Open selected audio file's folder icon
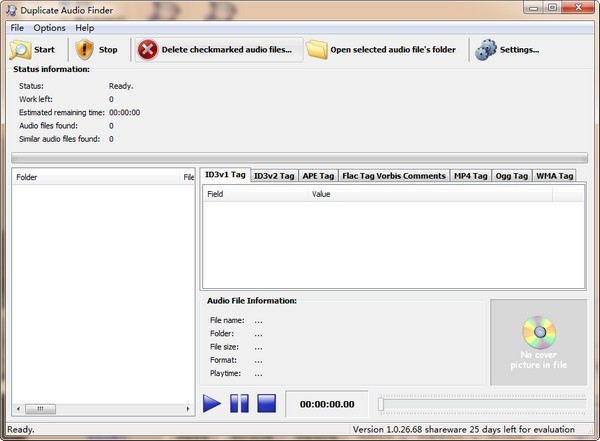This screenshot has width=600, height=441. (x=317, y=49)
